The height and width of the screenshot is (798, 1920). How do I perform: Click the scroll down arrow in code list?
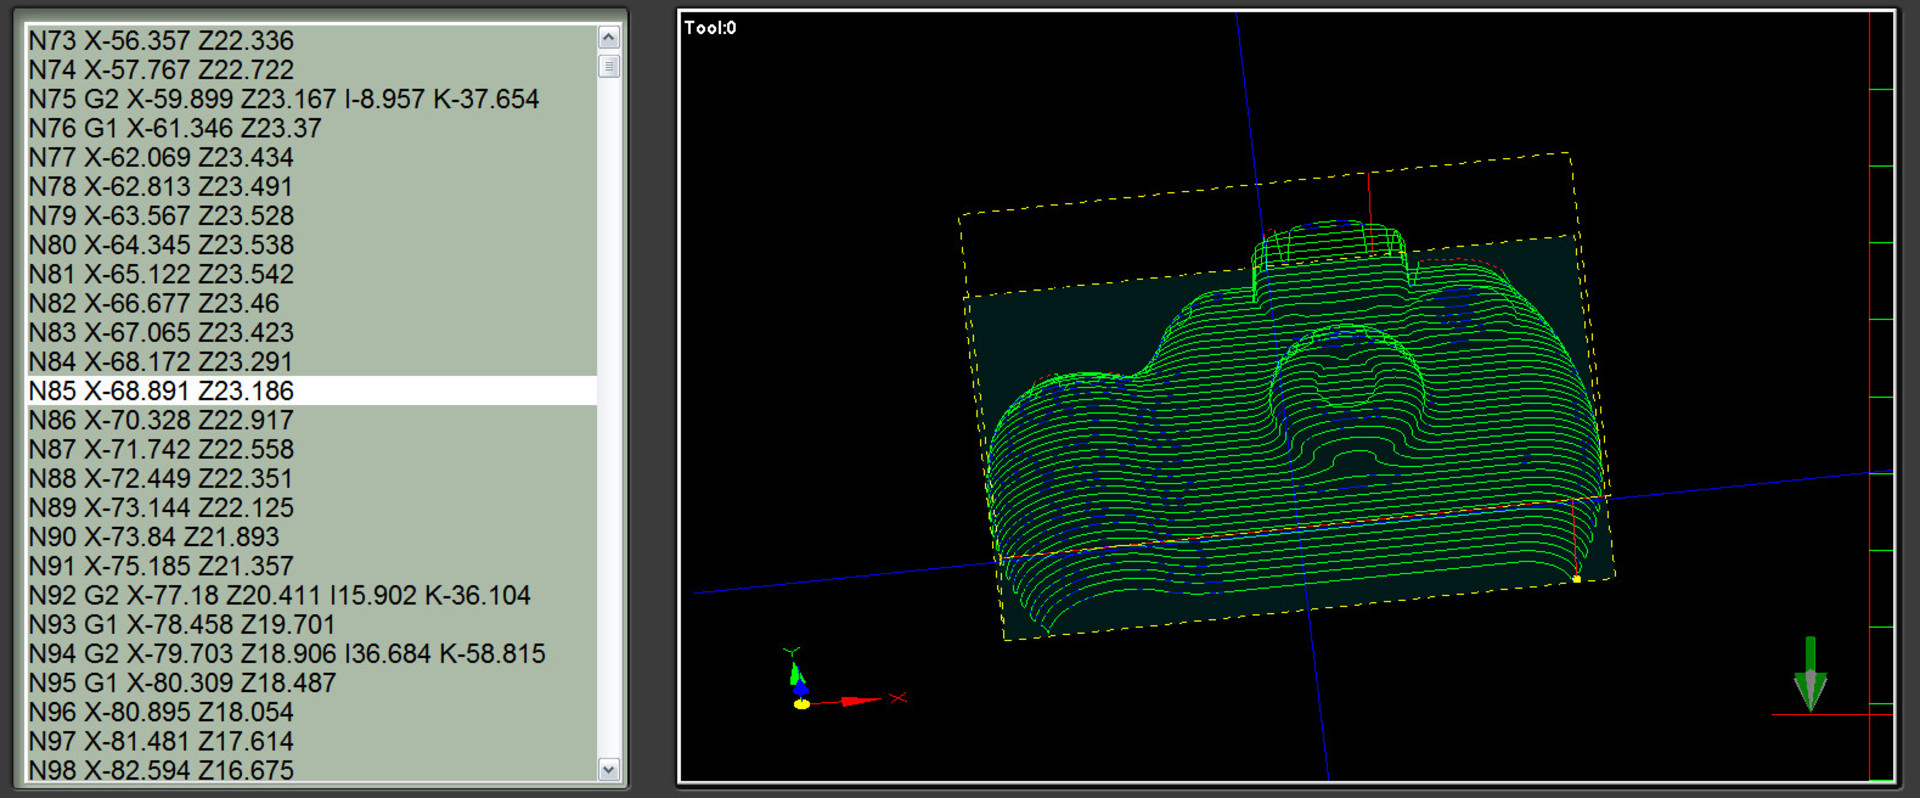[x=608, y=769]
